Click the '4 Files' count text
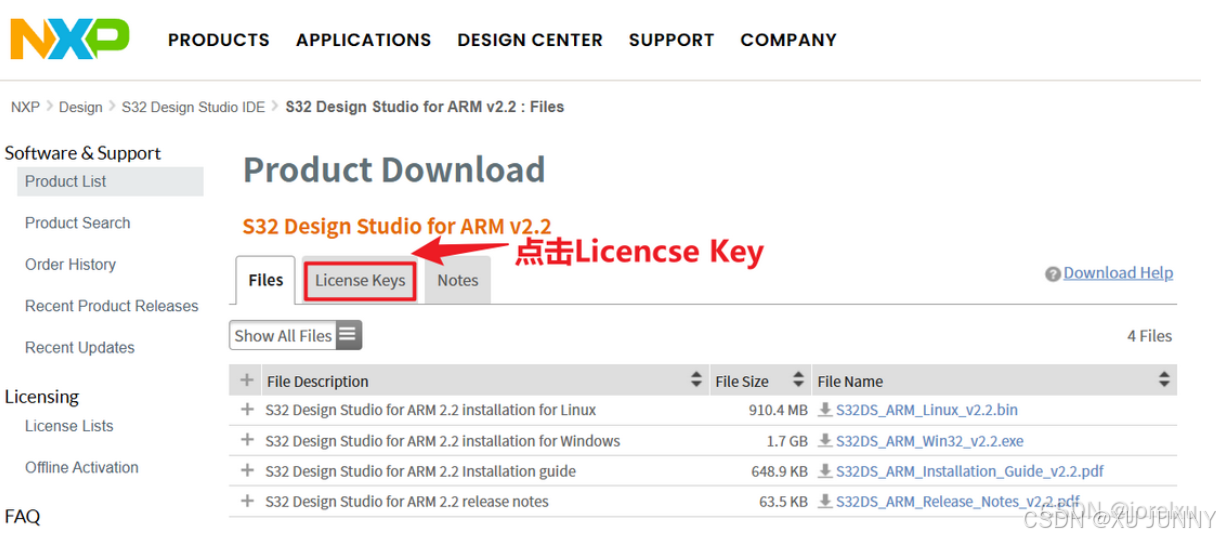Screen dimensions: 1220x539 coord(1149,336)
